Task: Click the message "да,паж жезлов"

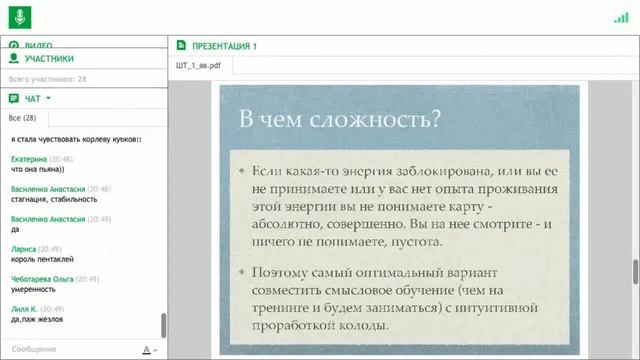Action: click(37, 319)
